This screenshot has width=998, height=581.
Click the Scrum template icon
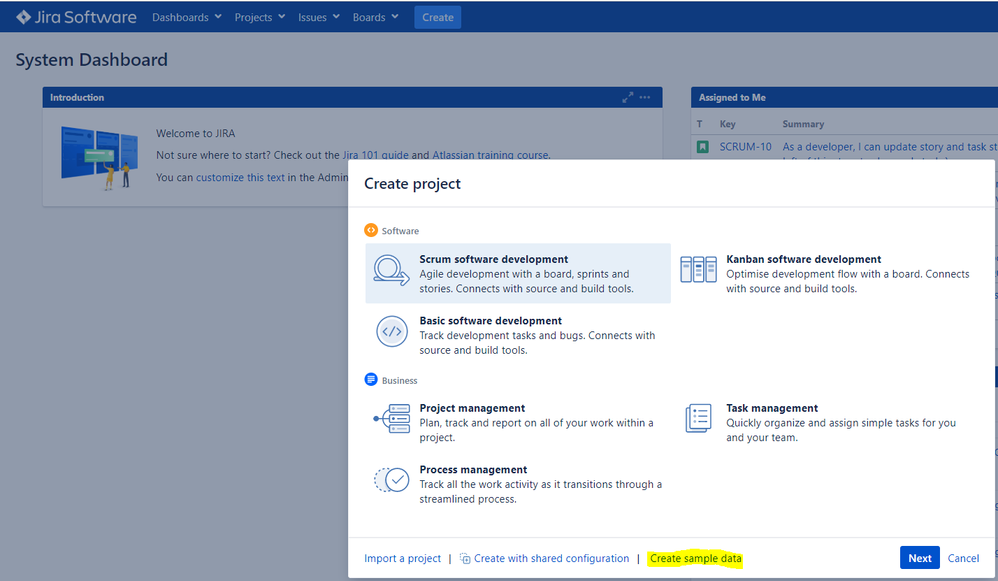[391, 270]
